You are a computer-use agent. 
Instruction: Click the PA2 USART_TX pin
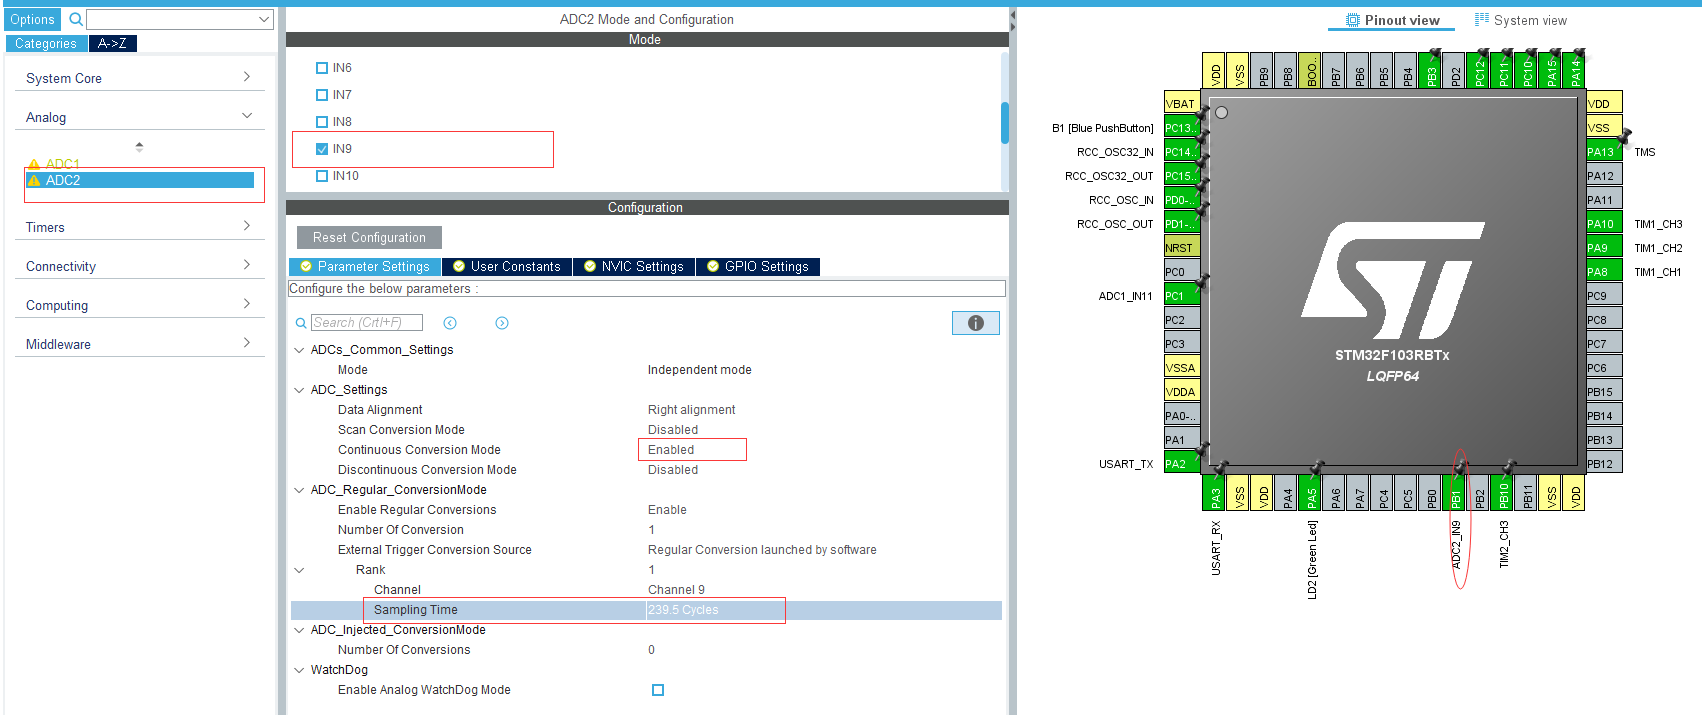[1181, 464]
